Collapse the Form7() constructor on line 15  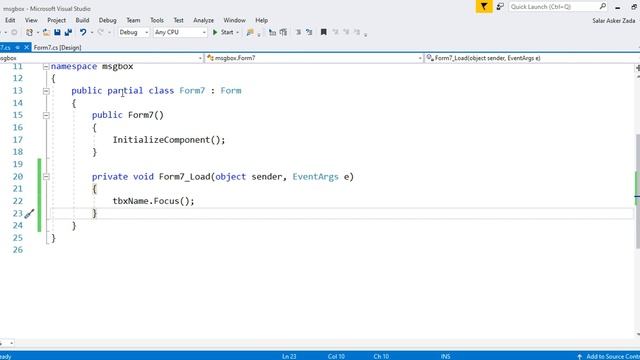point(46,116)
